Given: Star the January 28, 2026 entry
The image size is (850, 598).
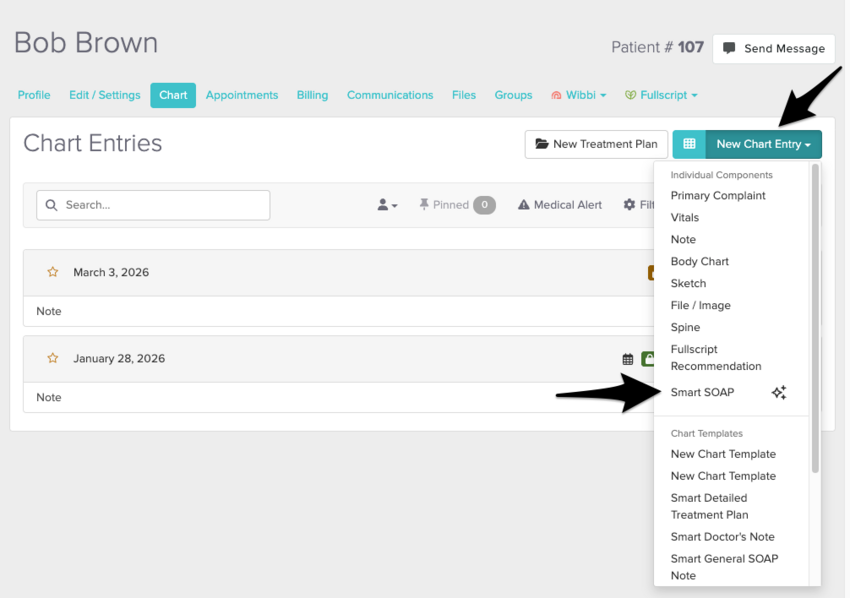Looking at the screenshot, I should pyautogui.click(x=53, y=358).
